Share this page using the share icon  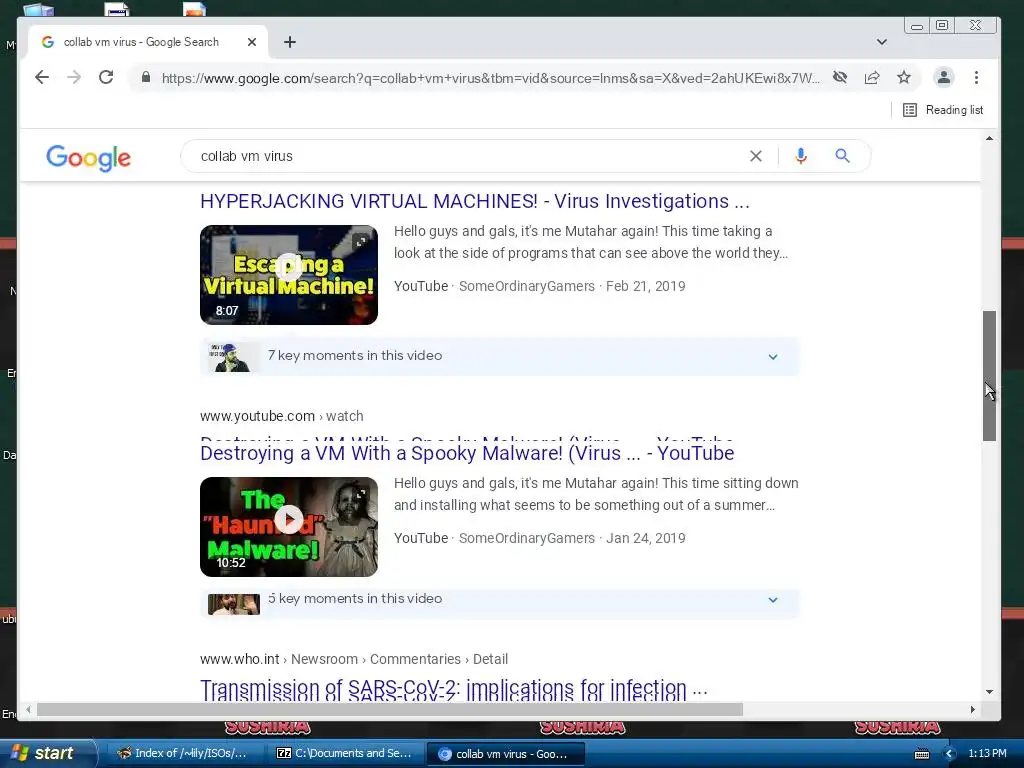(x=872, y=78)
